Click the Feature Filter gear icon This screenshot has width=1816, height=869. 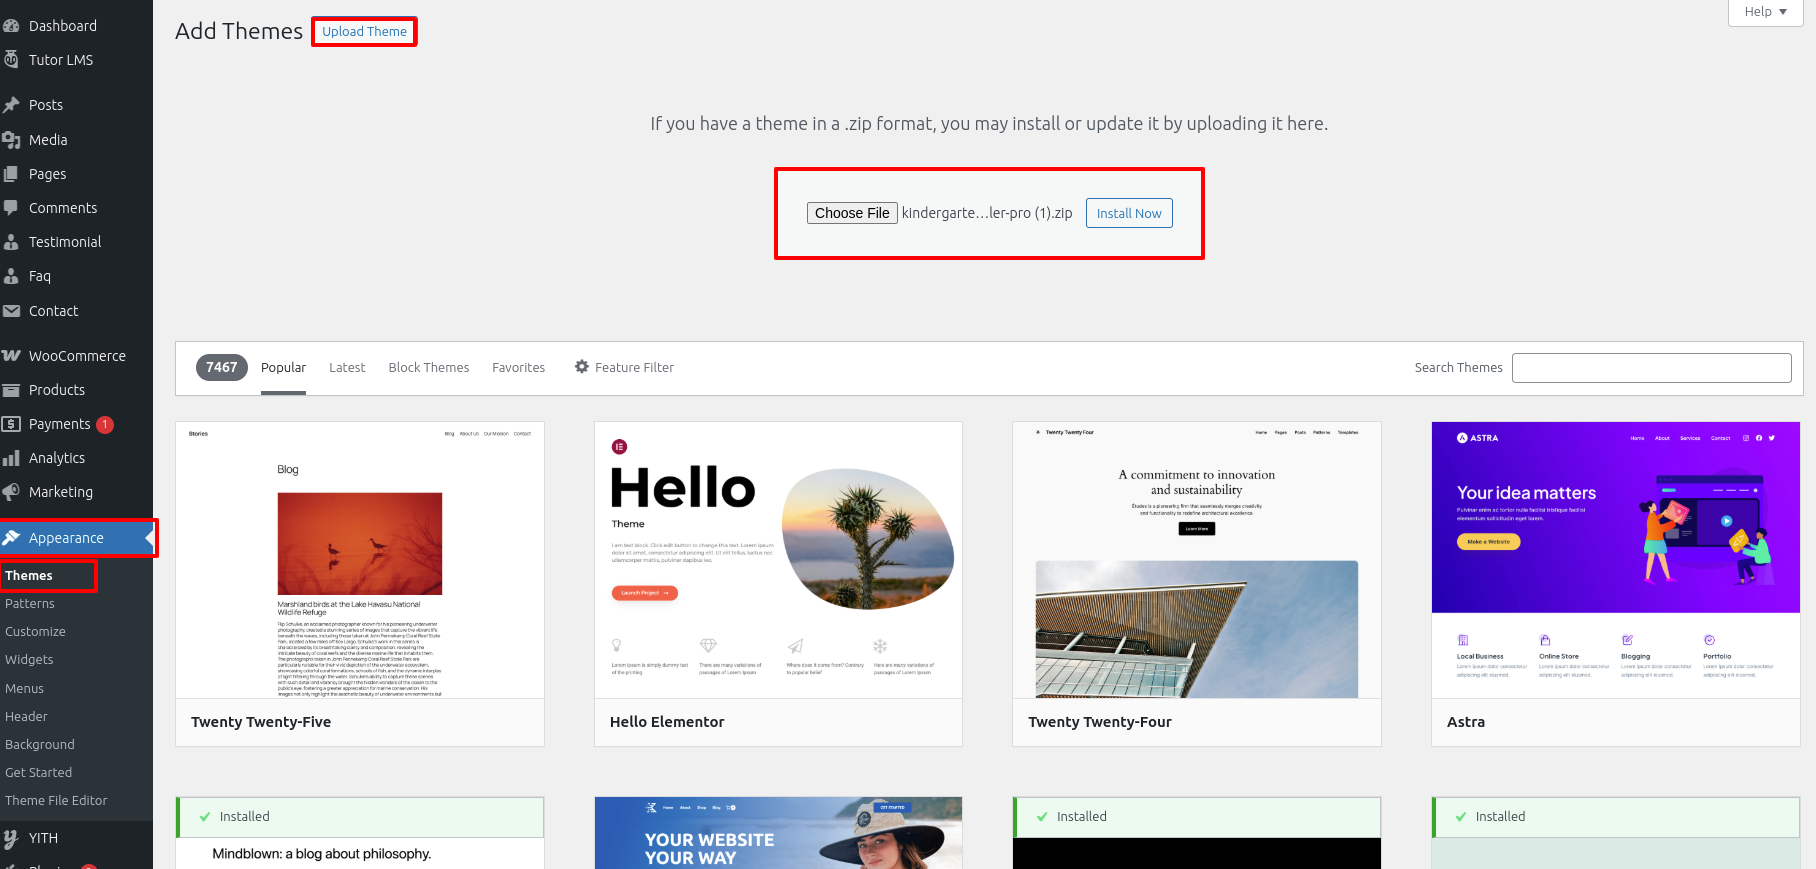click(582, 367)
